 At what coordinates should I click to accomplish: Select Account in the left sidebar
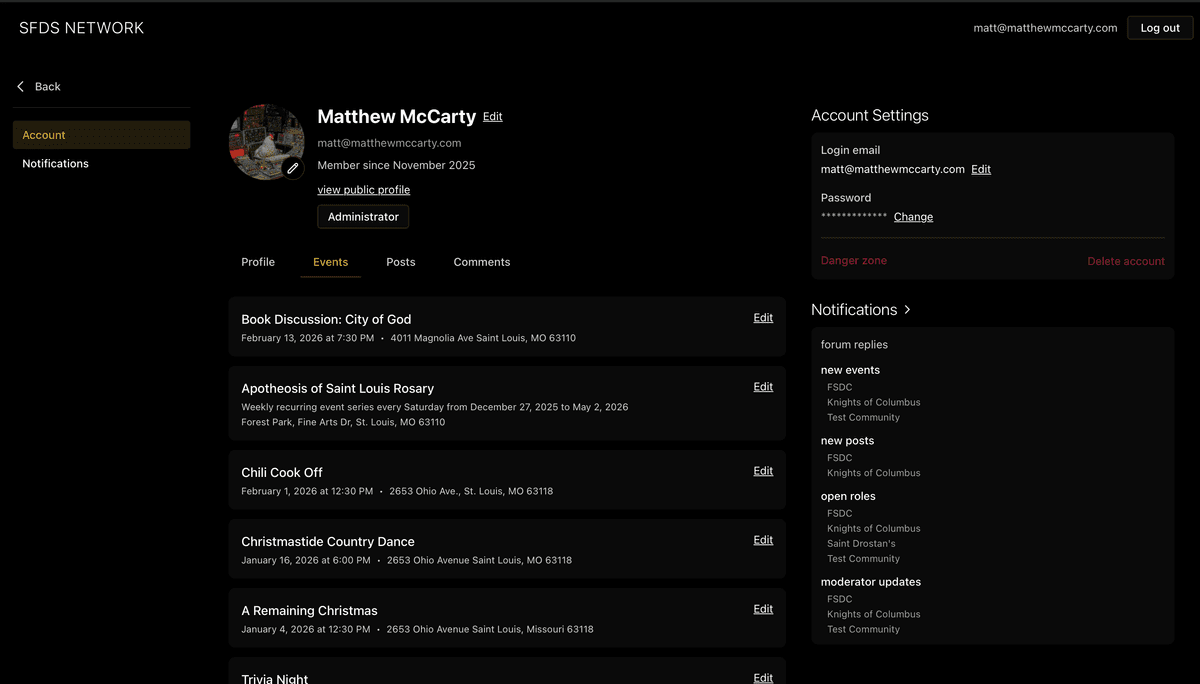pos(44,135)
